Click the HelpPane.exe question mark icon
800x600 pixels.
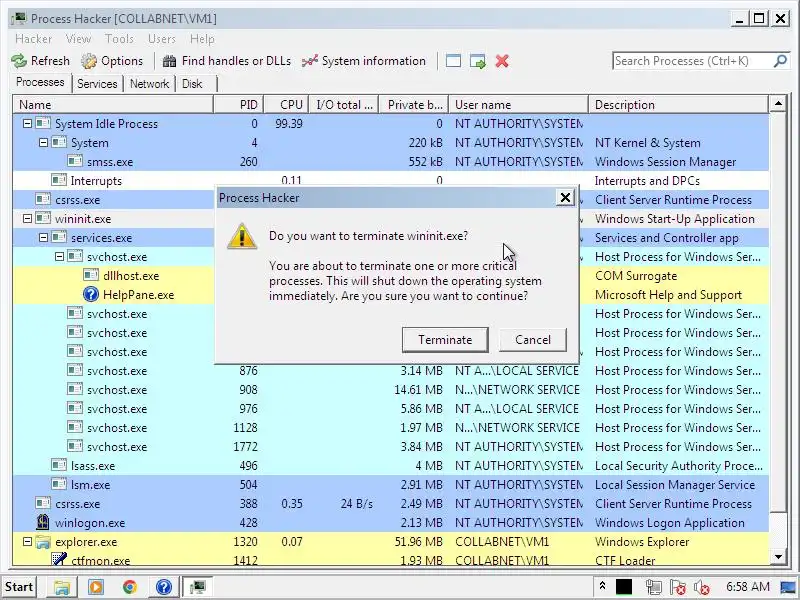(90, 294)
